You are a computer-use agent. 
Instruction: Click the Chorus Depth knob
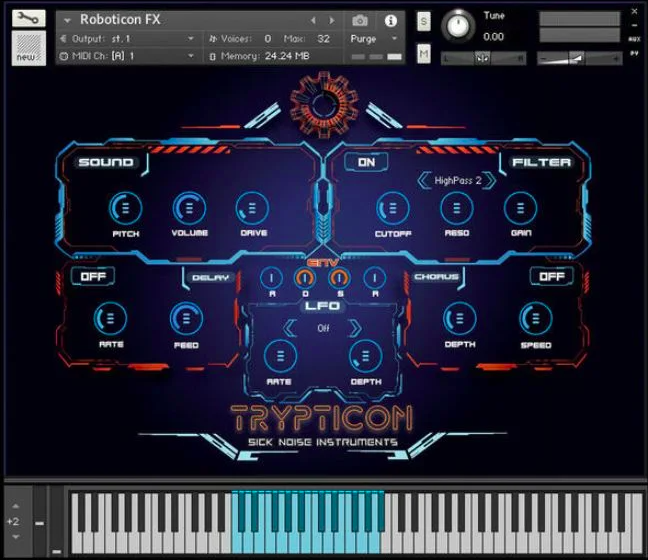point(460,318)
